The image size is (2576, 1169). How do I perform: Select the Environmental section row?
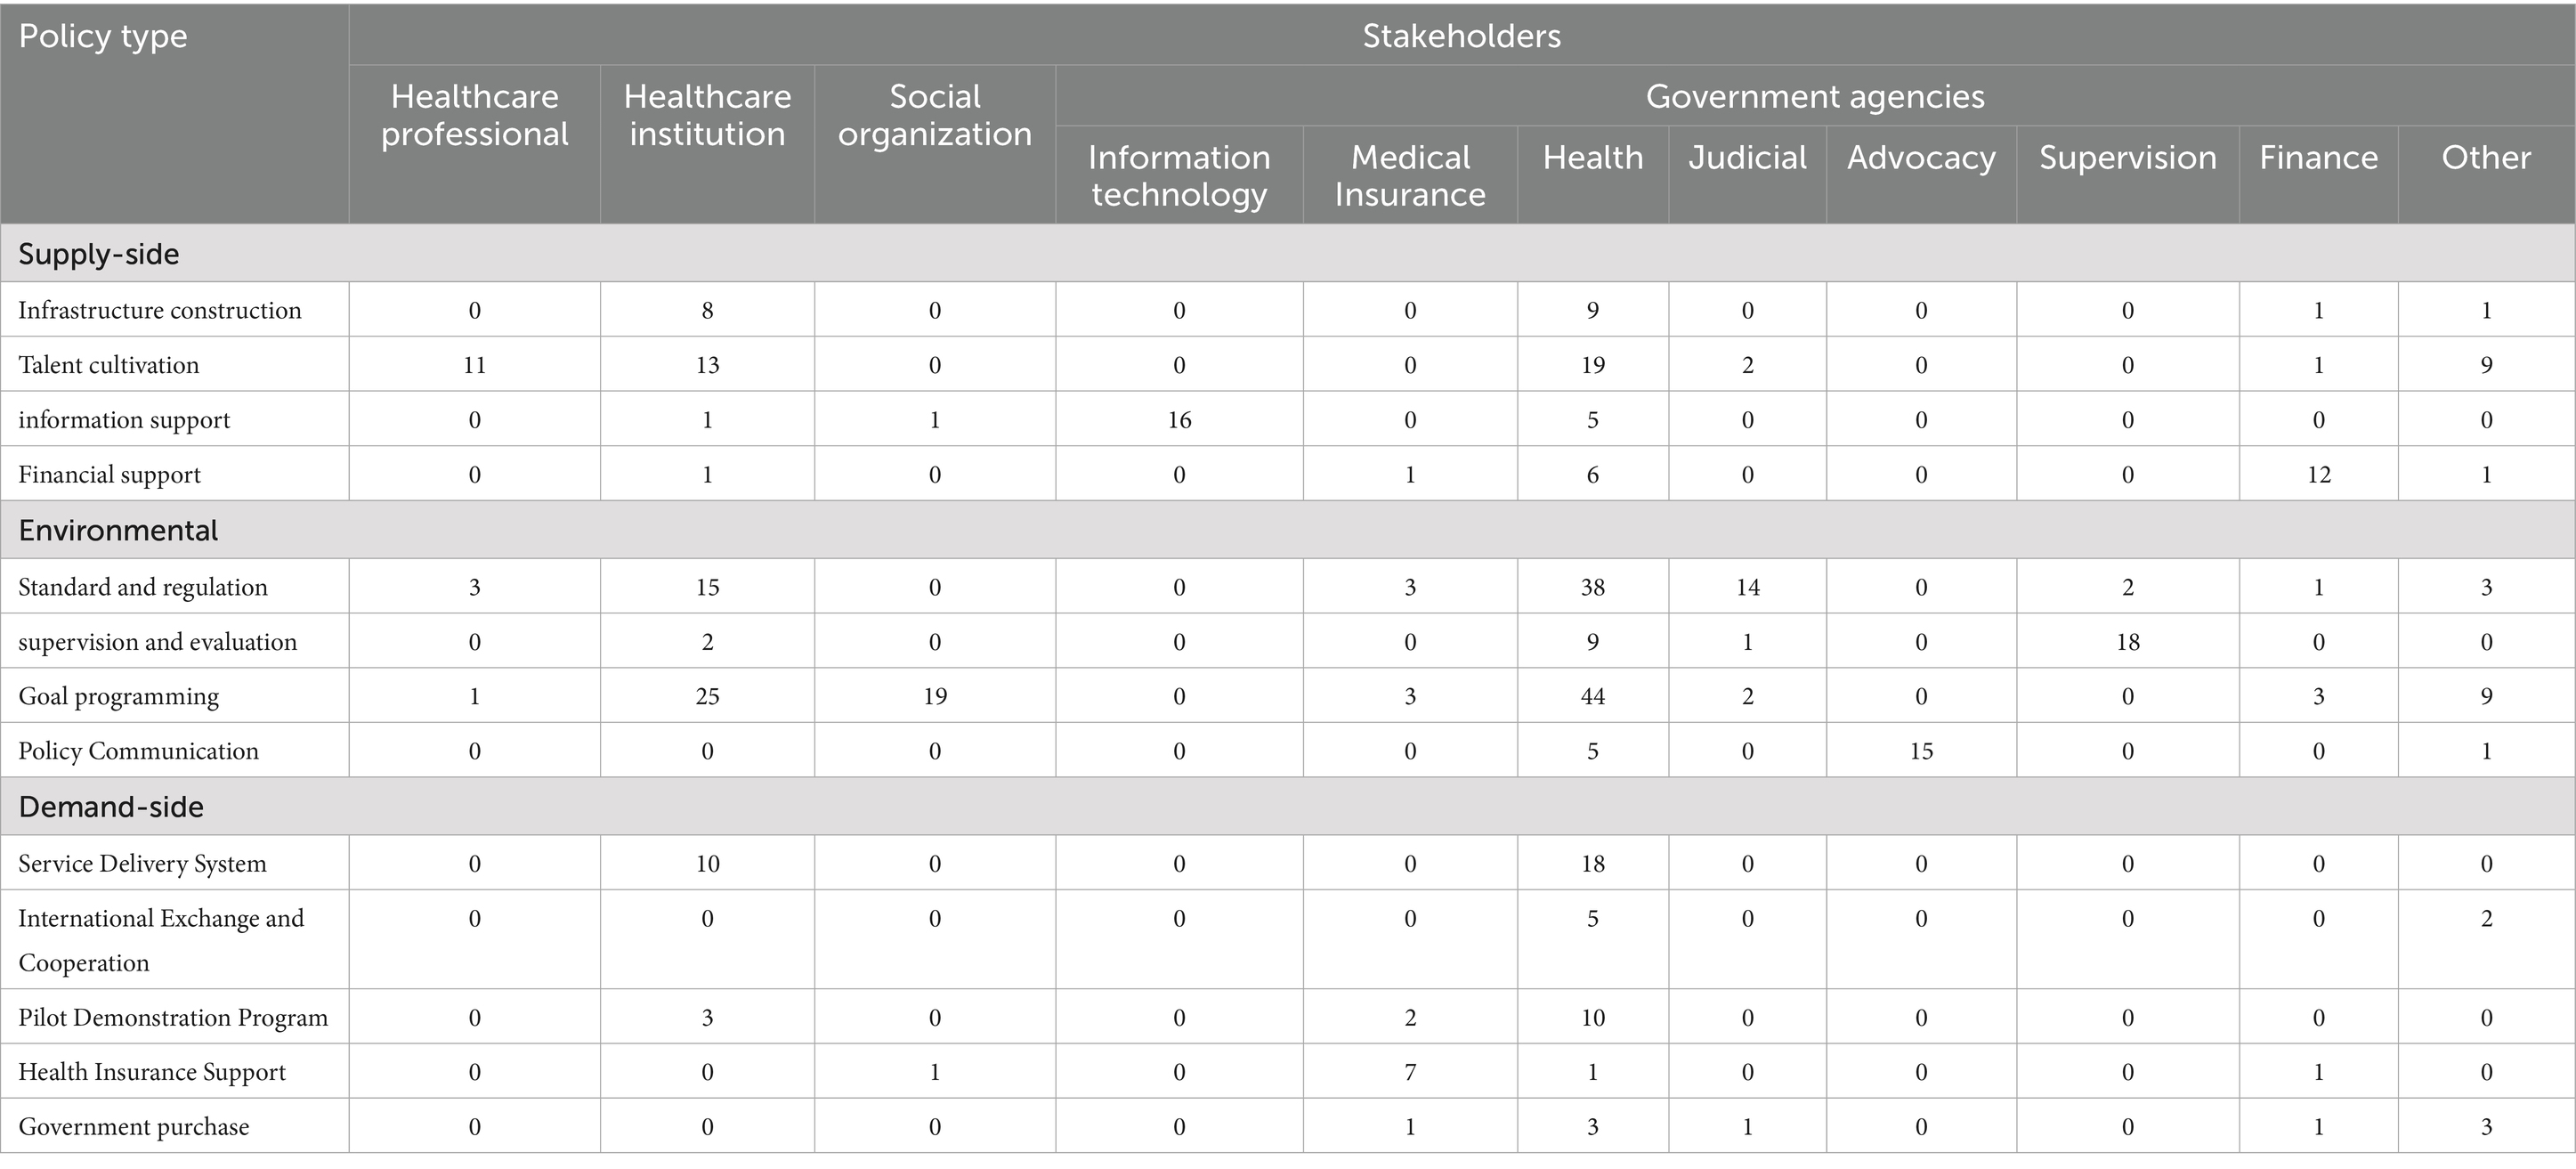pyautogui.click(x=118, y=530)
